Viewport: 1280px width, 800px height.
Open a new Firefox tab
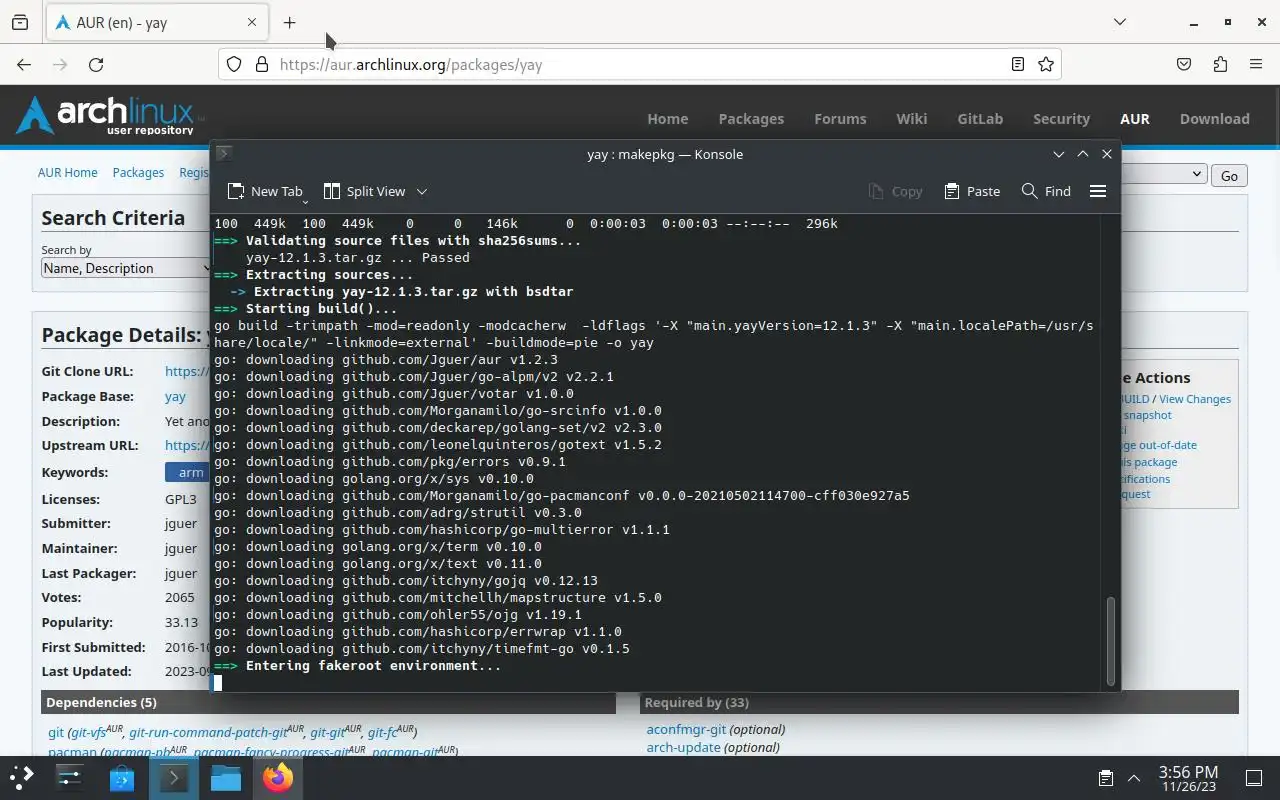[289, 22]
